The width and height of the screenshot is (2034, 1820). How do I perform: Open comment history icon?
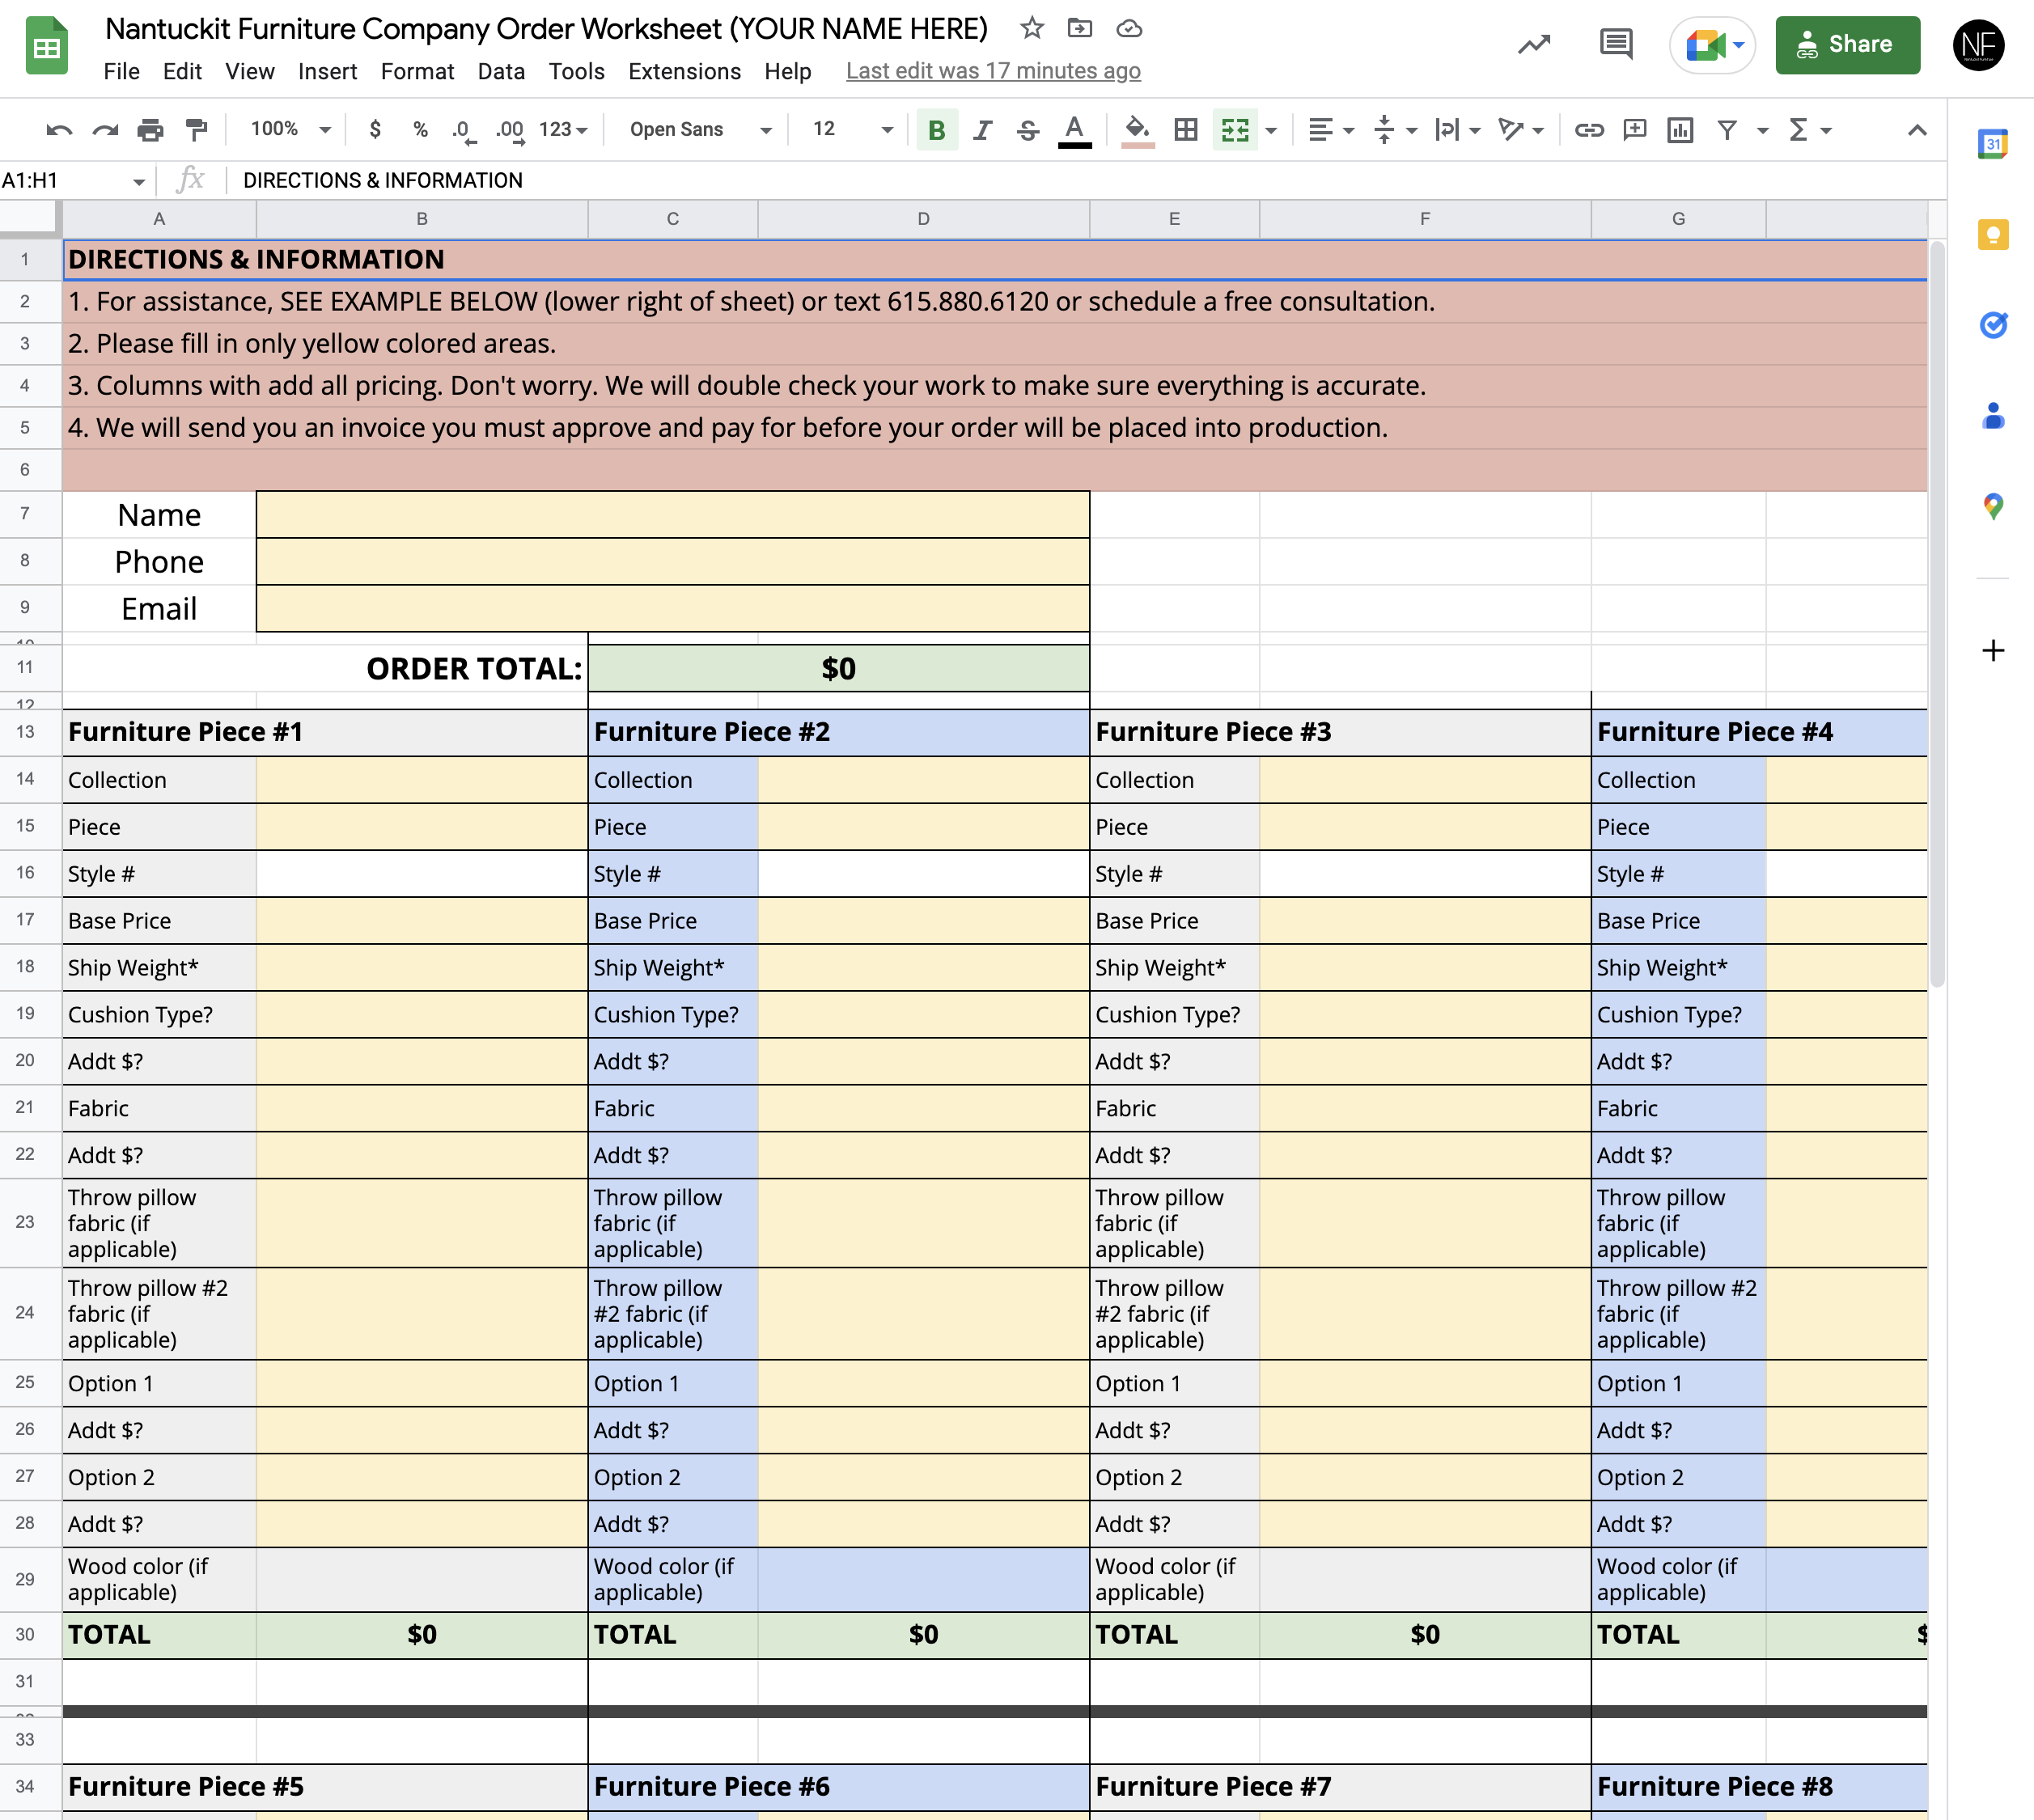[x=1615, y=44]
